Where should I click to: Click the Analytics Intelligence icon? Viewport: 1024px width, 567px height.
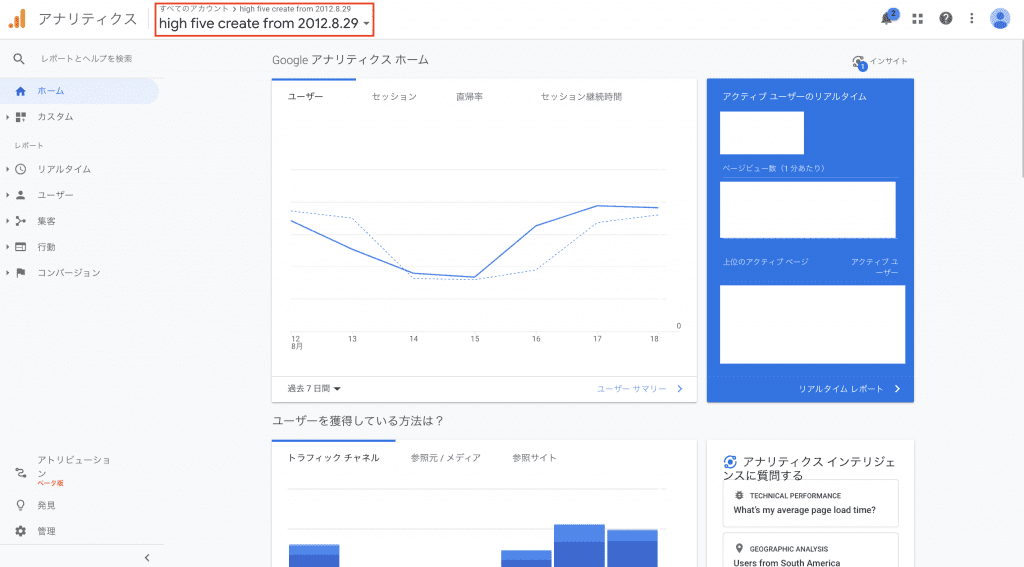[730, 462]
